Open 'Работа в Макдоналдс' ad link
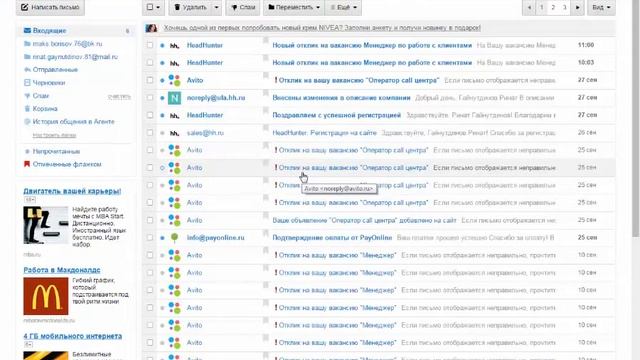The height and width of the screenshot is (360, 640). (62, 270)
